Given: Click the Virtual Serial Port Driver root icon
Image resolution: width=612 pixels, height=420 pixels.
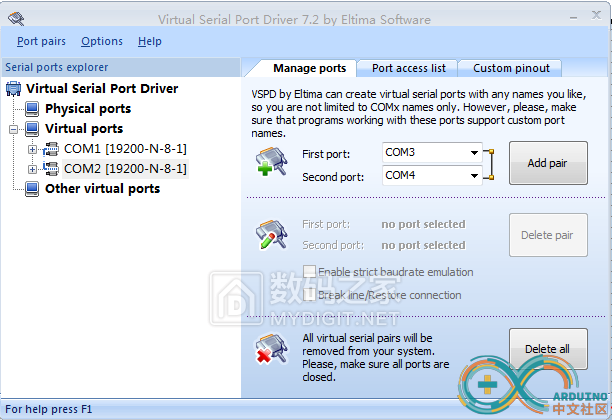Looking at the screenshot, I should point(13,89).
